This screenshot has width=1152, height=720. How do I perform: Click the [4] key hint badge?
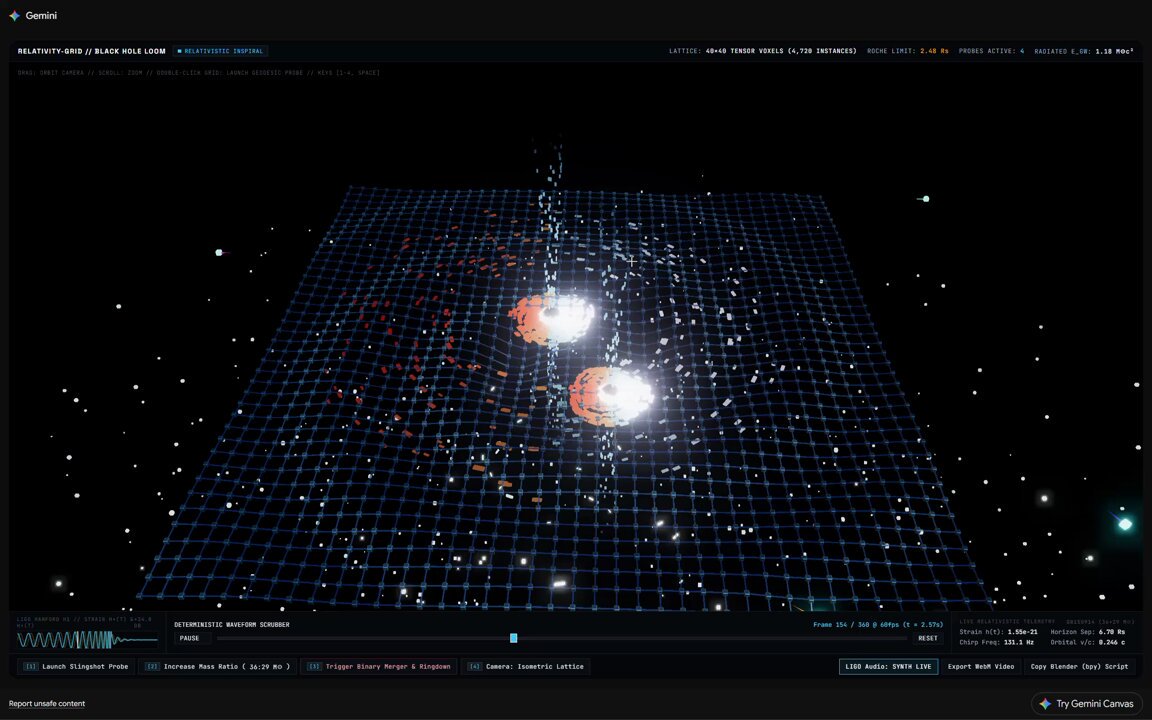coord(475,666)
